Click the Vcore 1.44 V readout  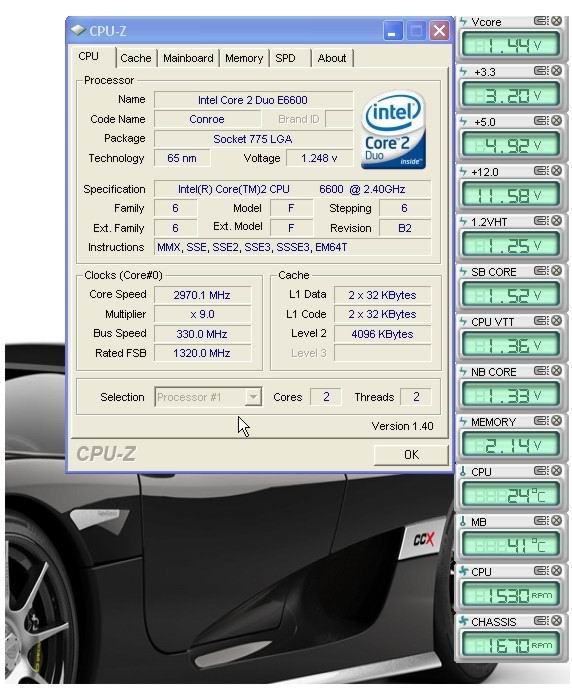point(511,45)
